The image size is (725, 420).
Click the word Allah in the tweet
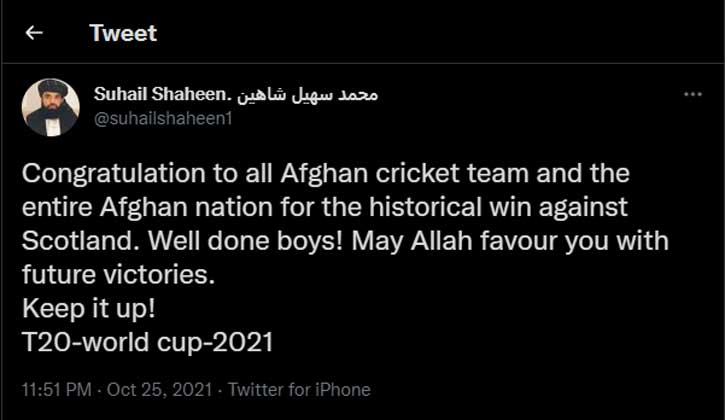click(x=442, y=241)
